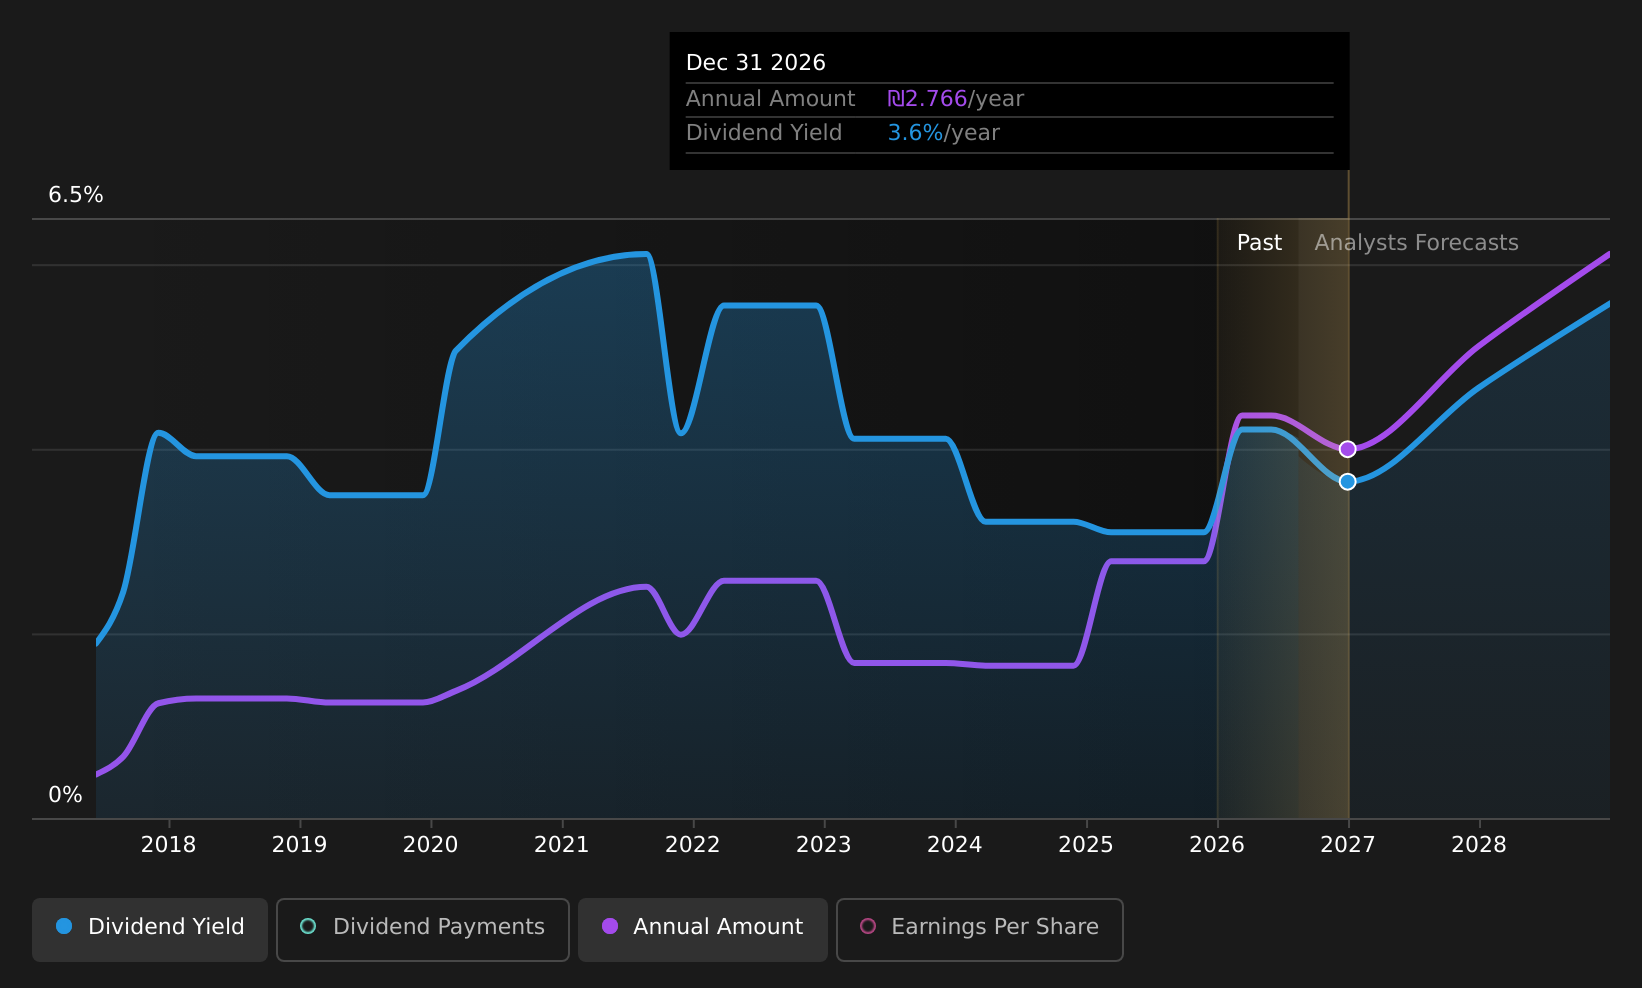The image size is (1642, 988).
Task: Click the 2020 x-axis label
Action: point(430,845)
